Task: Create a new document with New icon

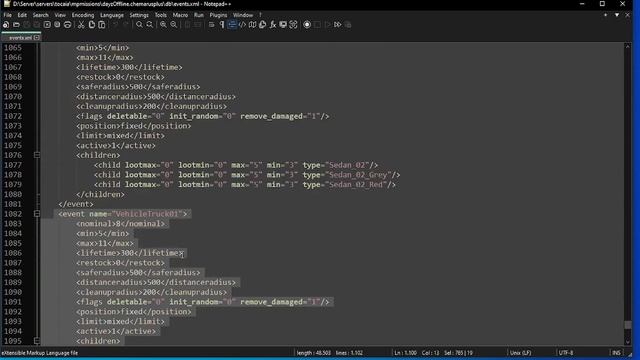Action: [x=6, y=25]
